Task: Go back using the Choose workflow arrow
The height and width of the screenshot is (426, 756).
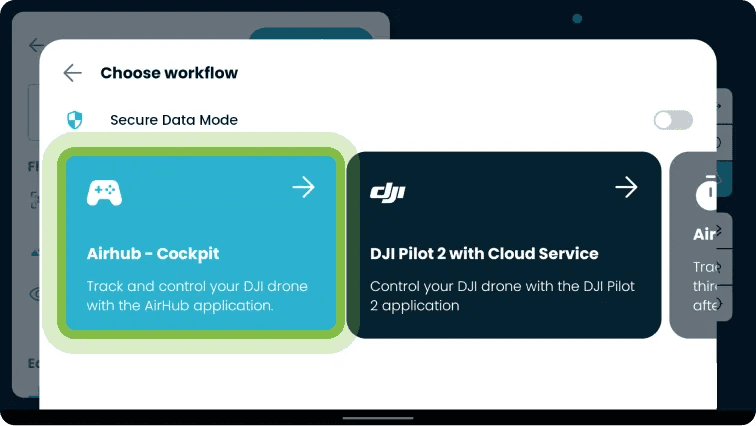Action: pyautogui.click(x=72, y=73)
